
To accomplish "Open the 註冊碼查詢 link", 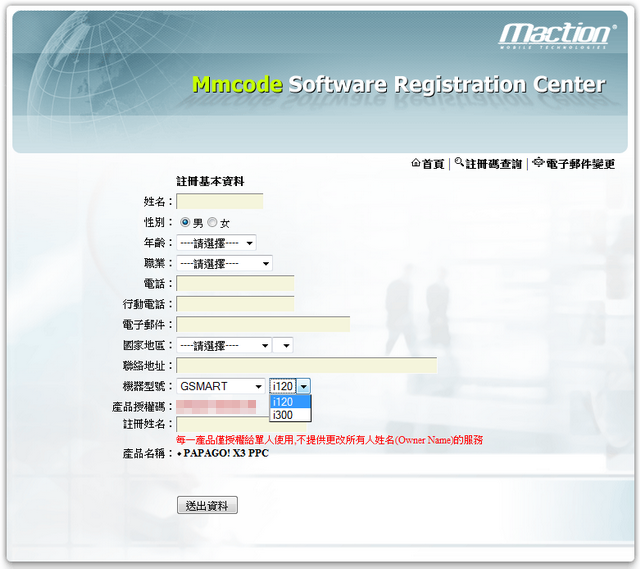I will click(493, 164).
